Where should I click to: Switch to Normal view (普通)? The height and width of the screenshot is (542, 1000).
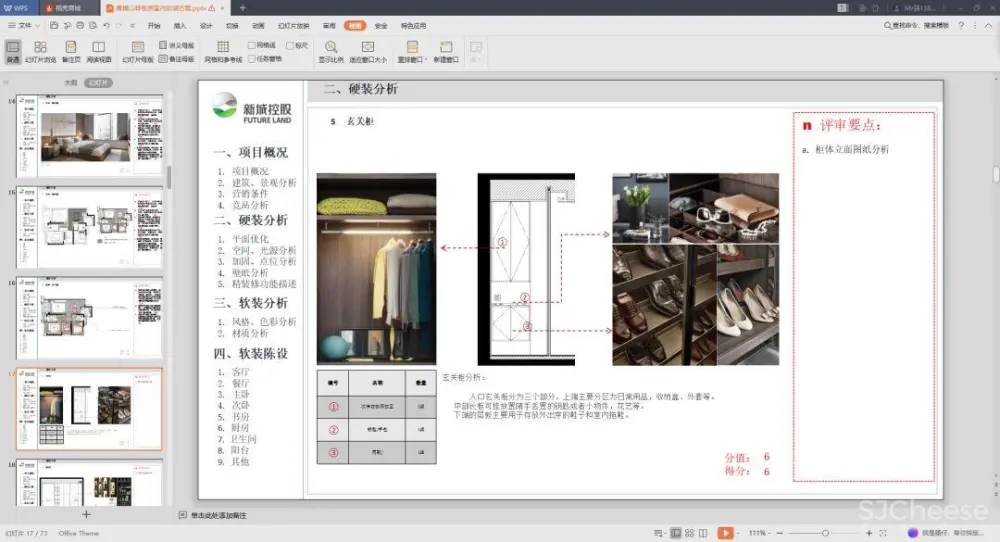tap(13, 51)
